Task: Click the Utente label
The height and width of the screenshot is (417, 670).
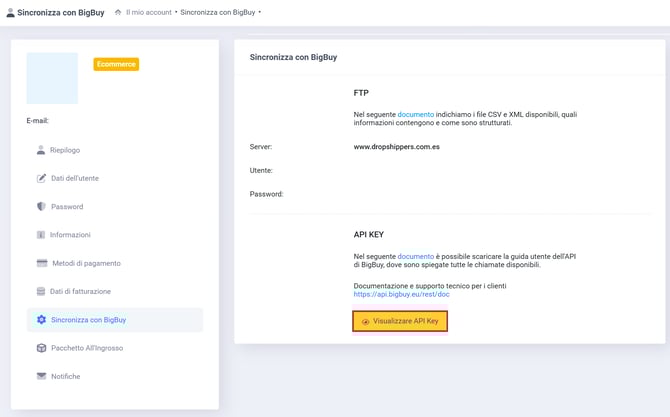Action: [261, 170]
